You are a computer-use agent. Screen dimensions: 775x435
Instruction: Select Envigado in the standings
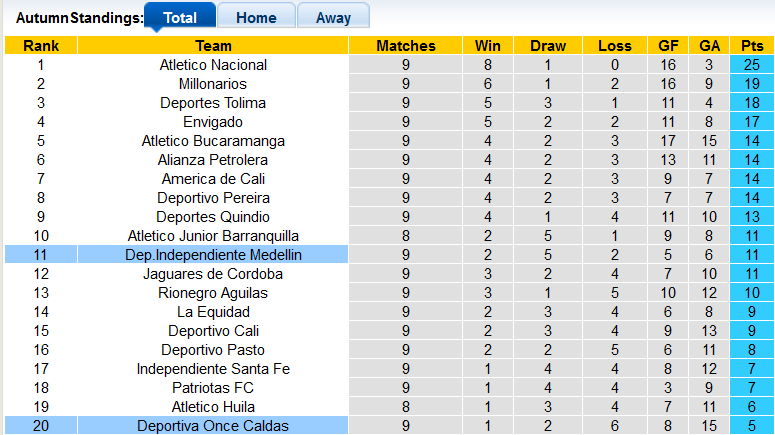[213, 122]
